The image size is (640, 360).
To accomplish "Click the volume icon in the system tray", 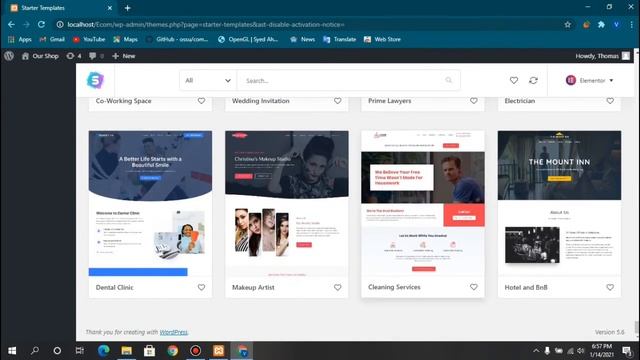I will pyautogui.click(x=581, y=351).
